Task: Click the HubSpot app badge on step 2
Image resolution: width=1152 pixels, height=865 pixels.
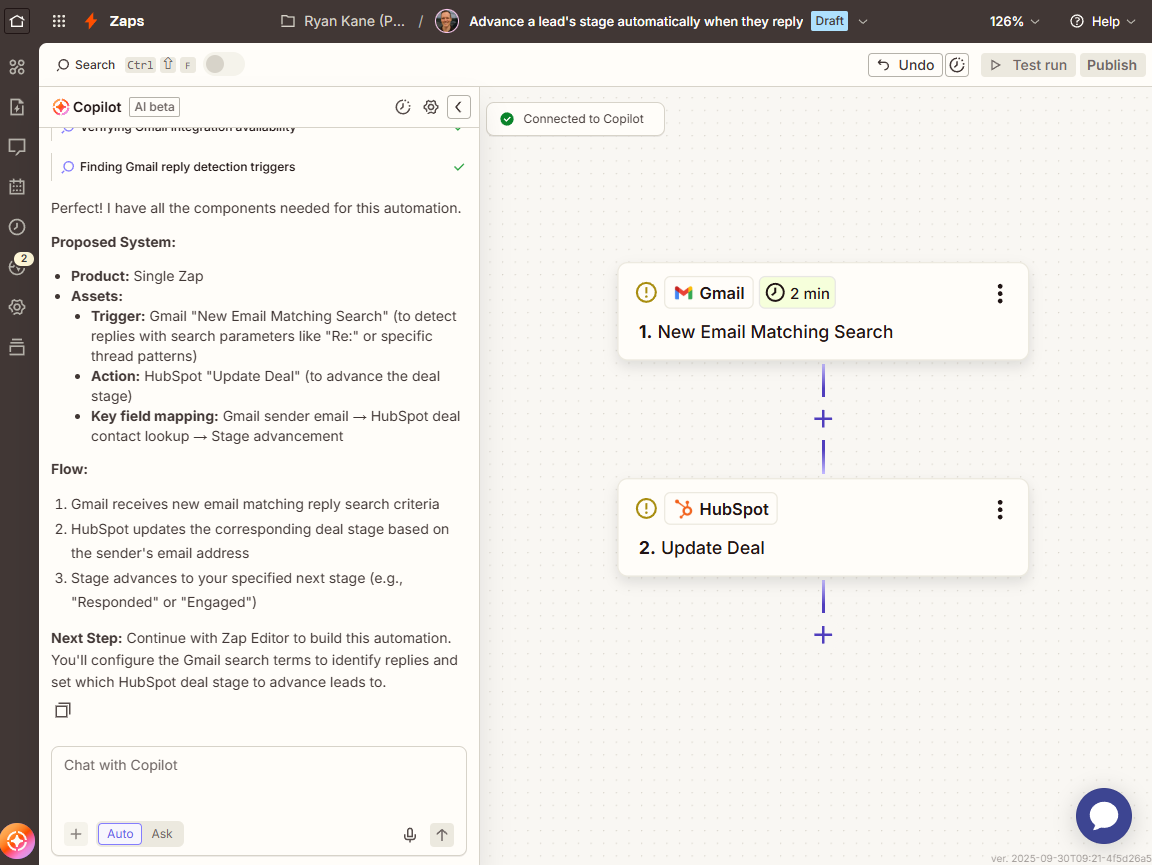Action: [721, 509]
